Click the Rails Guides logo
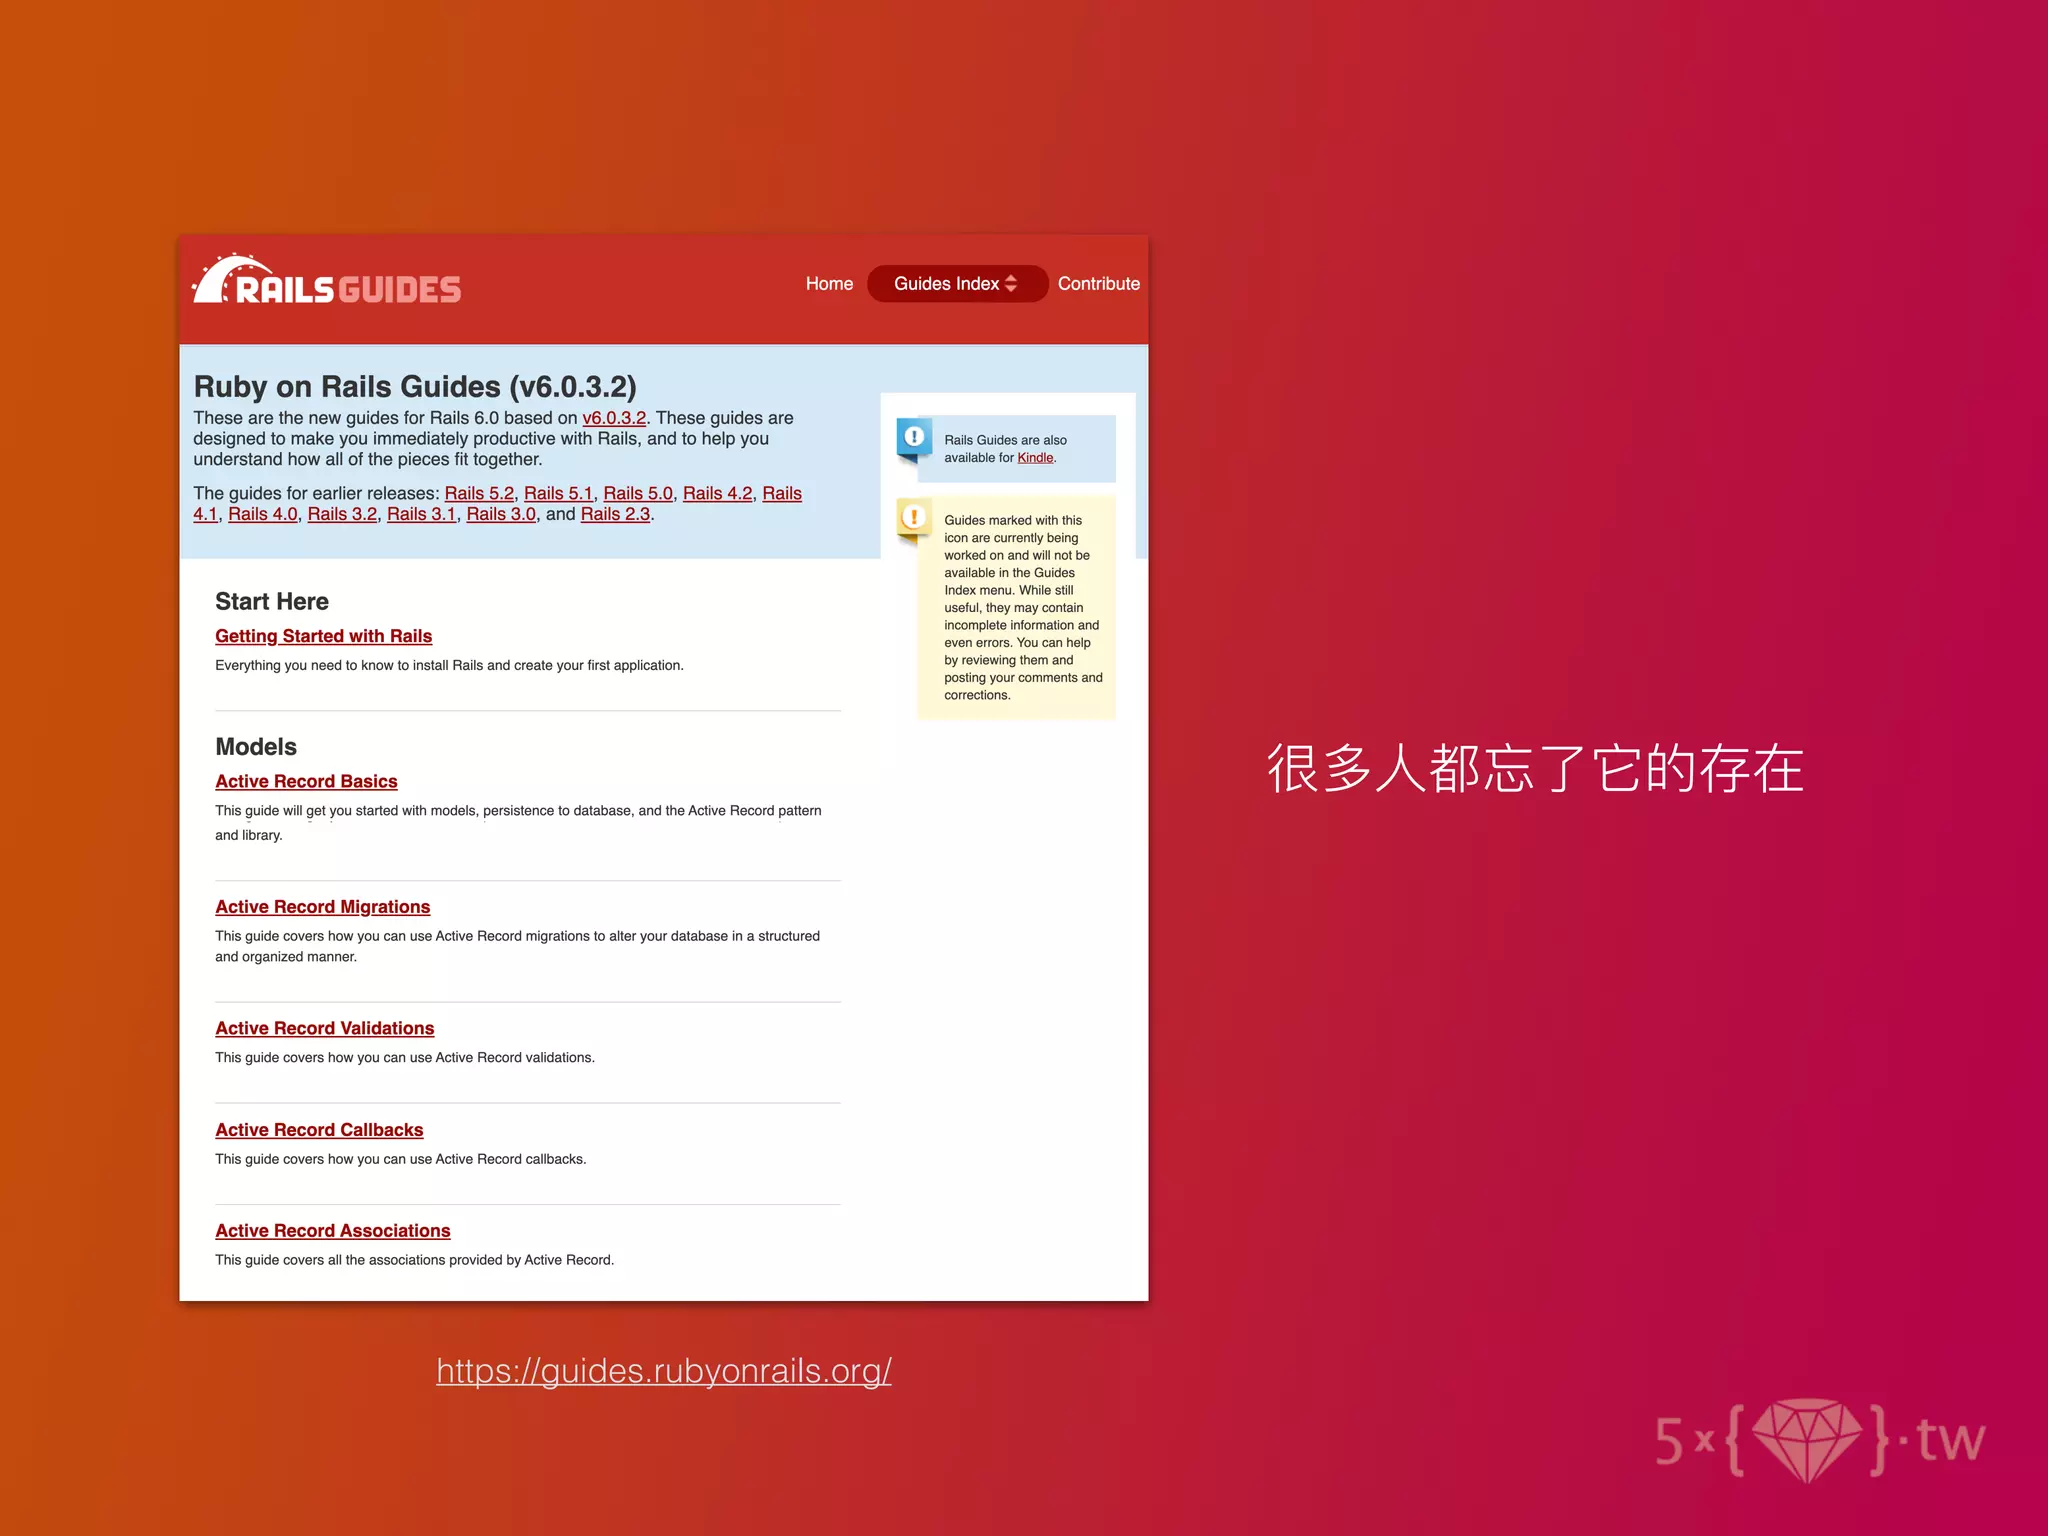This screenshot has width=2048, height=1536. 327,280
